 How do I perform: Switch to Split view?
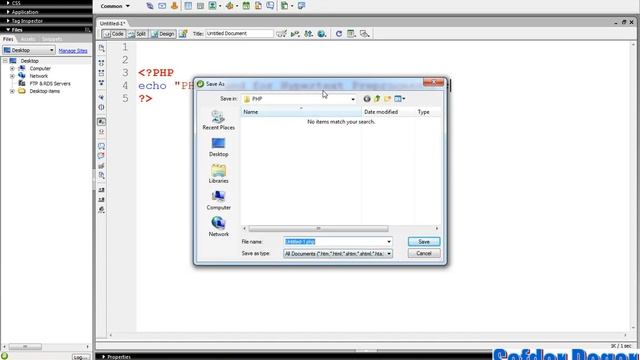pyautogui.click(x=137, y=34)
